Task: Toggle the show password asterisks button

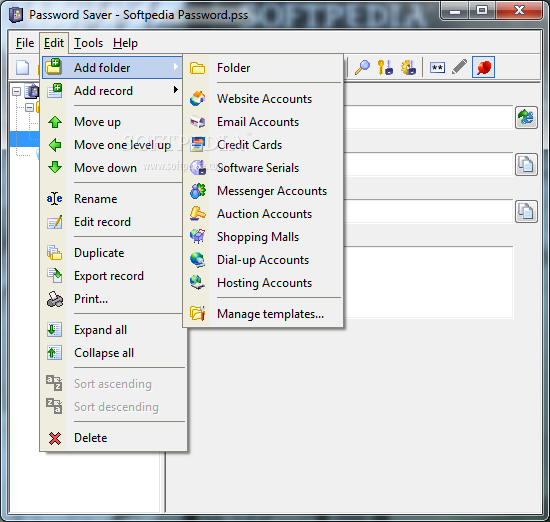Action: tap(437, 67)
